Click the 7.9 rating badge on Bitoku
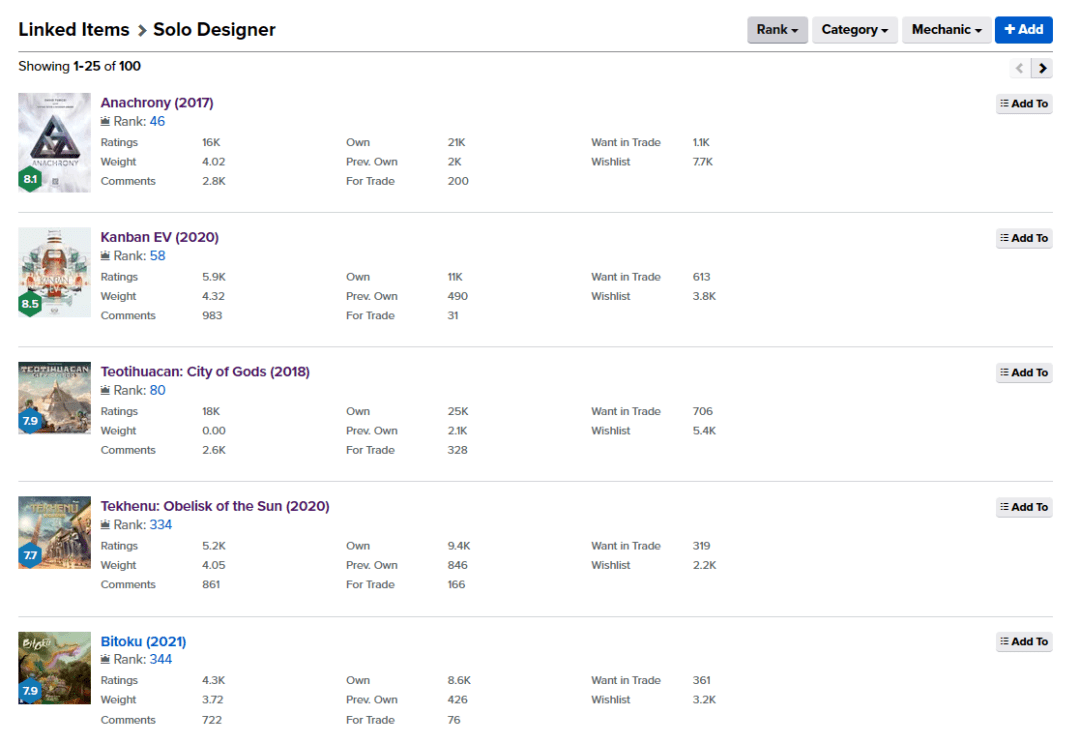This screenshot has height=744, width=1080. (30, 691)
